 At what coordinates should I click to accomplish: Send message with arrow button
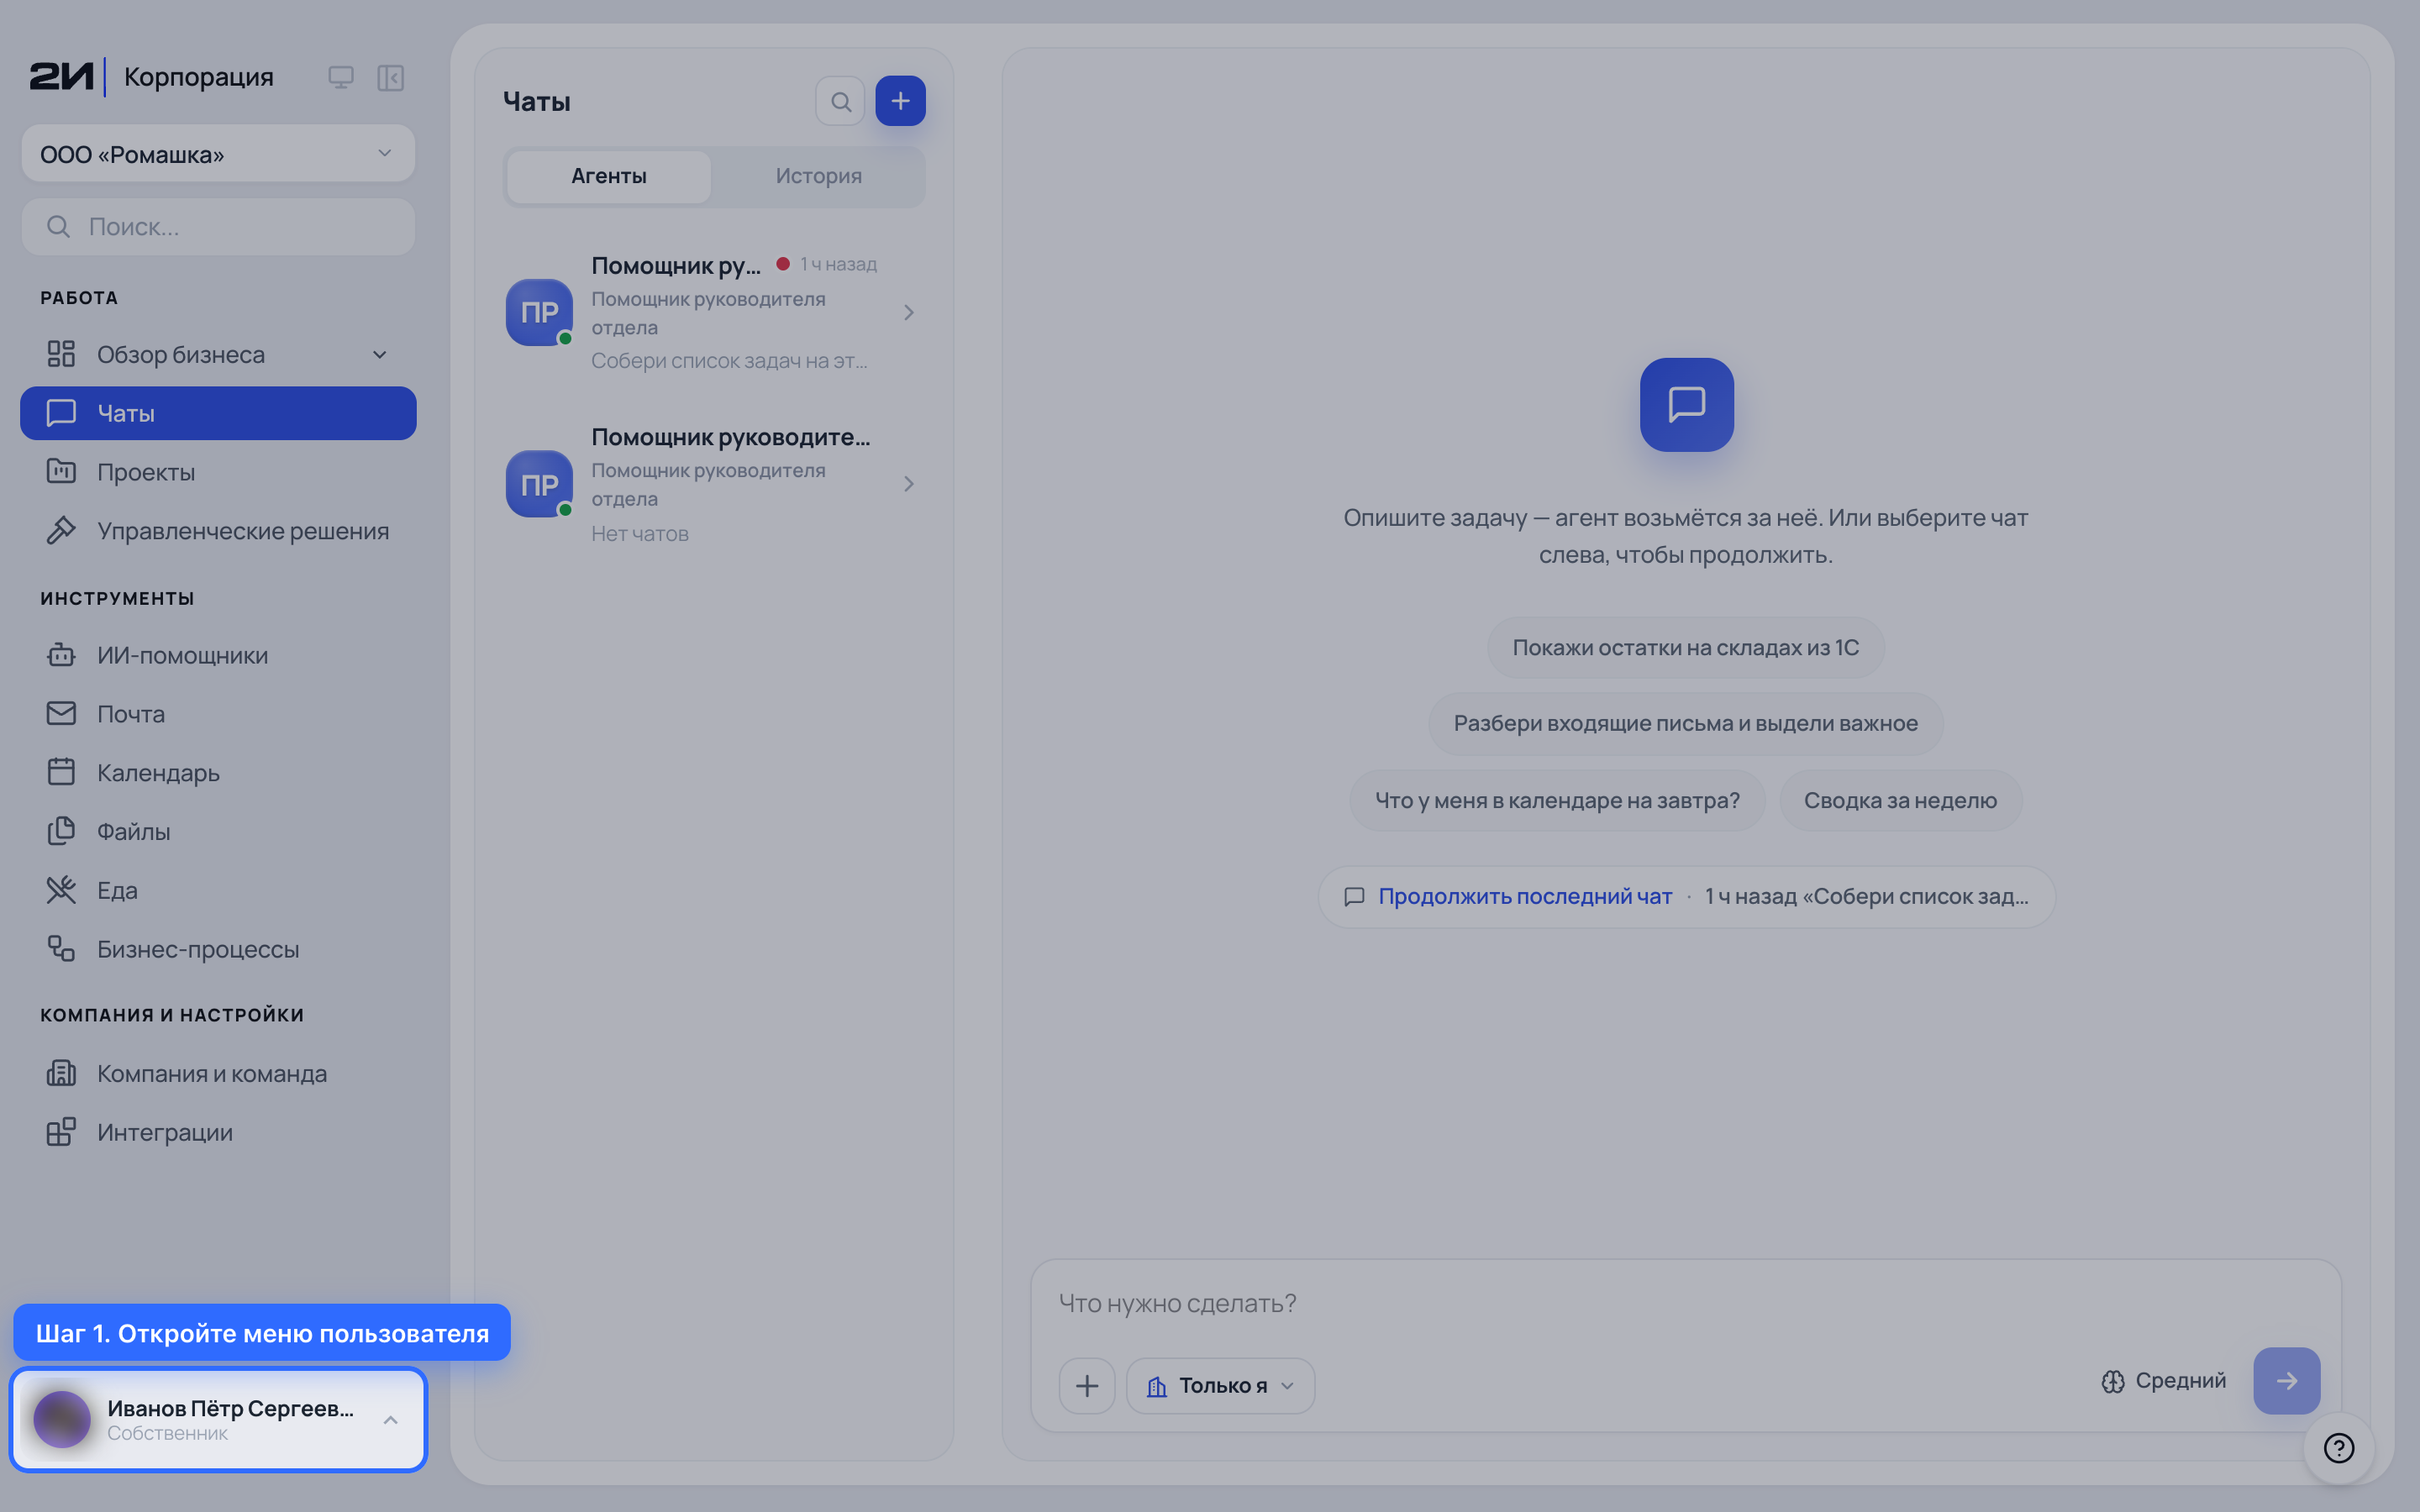[x=2286, y=1380]
